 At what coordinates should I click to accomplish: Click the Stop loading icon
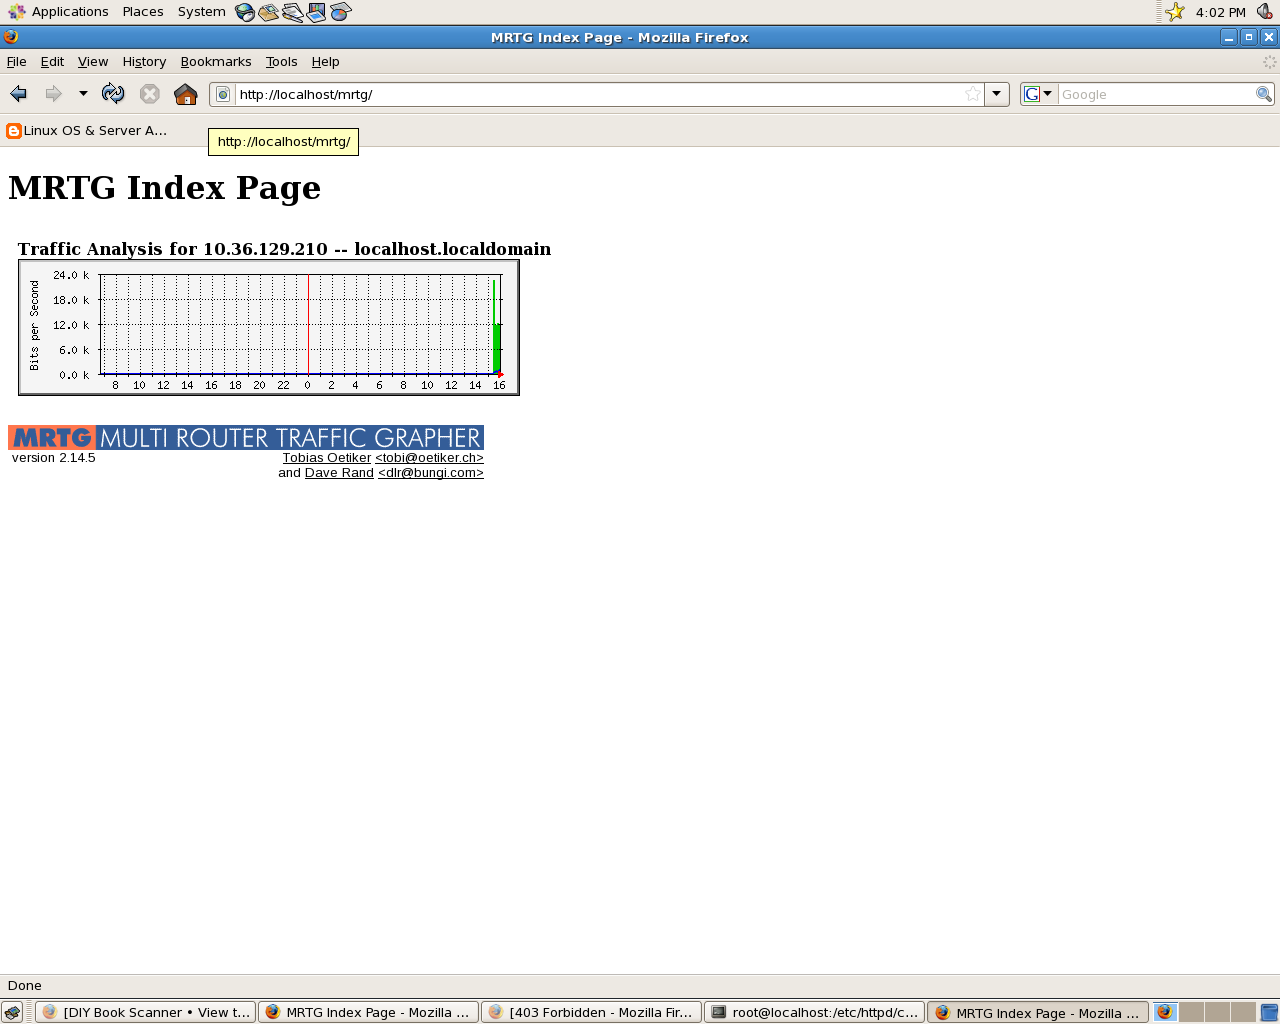coord(150,94)
